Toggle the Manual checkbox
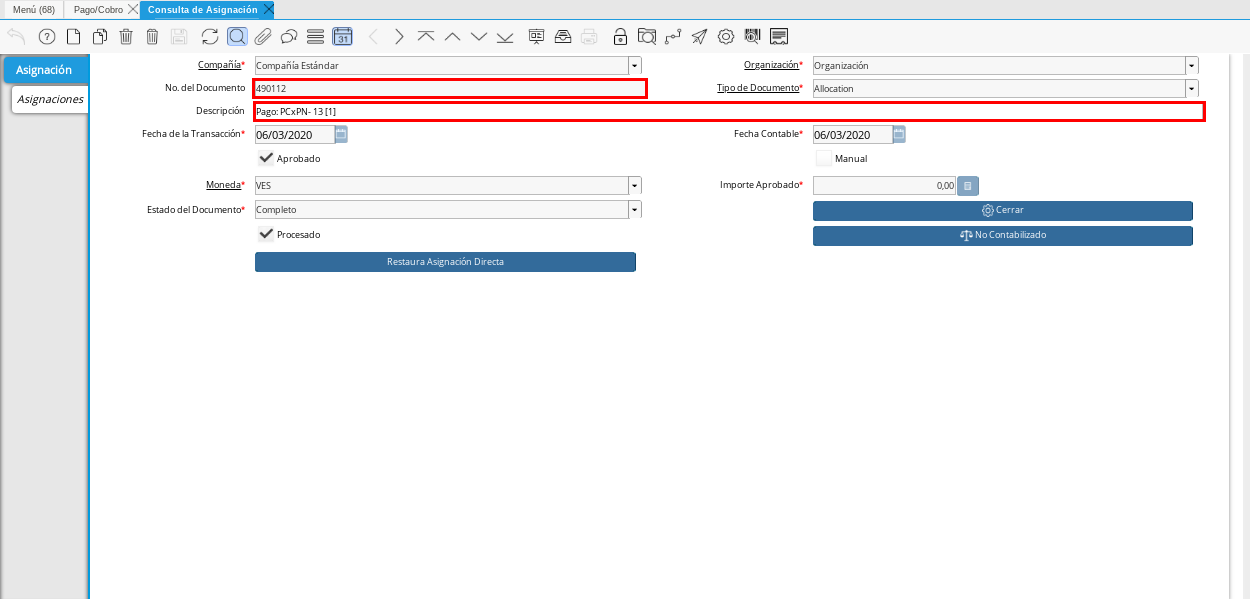 pos(823,158)
